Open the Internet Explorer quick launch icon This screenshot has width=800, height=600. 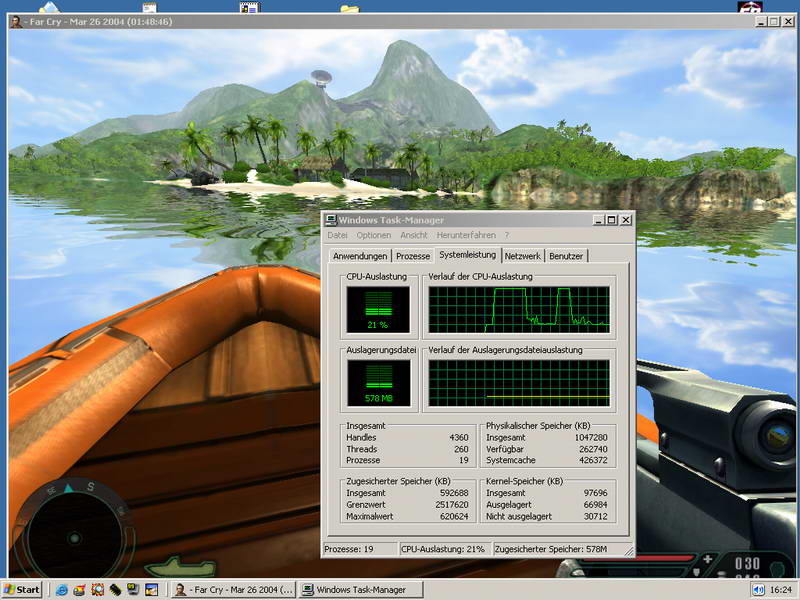tap(62, 590)
